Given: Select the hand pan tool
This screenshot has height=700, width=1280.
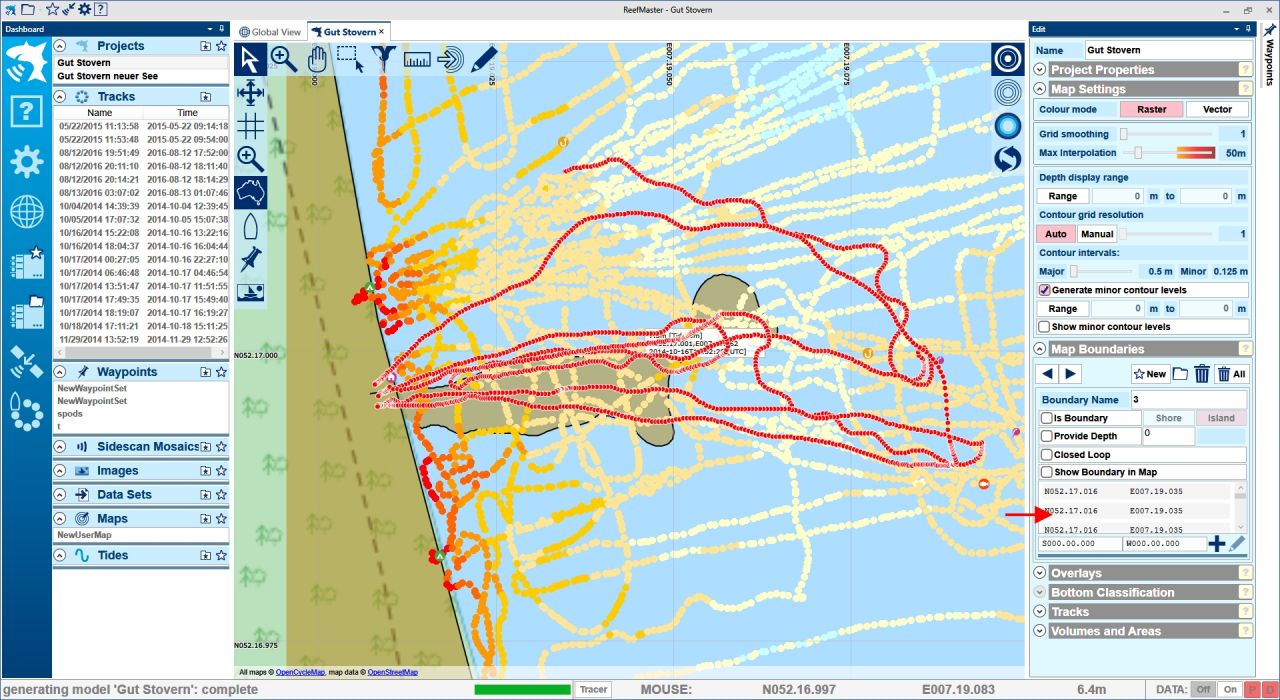Looking at the screenshot, I should [x=317, y=59].
